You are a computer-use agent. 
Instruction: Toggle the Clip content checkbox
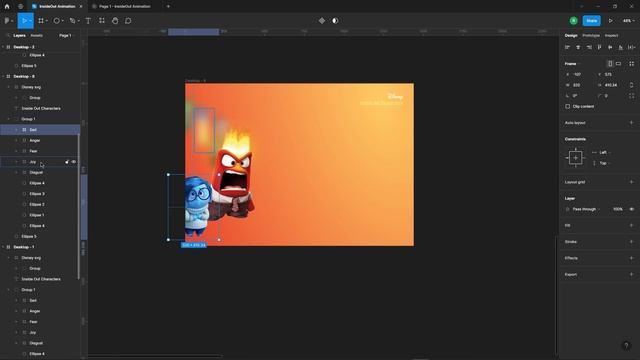[567, 107]
